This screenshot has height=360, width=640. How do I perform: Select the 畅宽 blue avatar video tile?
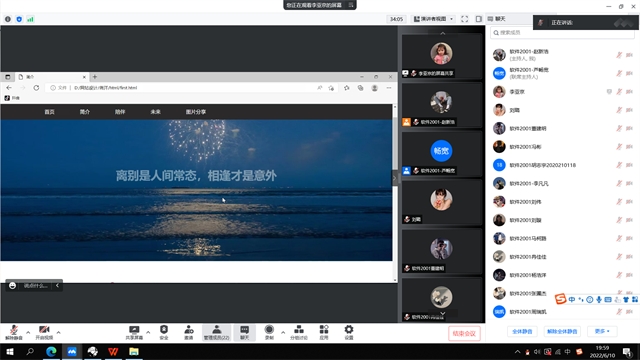(442, 154)
